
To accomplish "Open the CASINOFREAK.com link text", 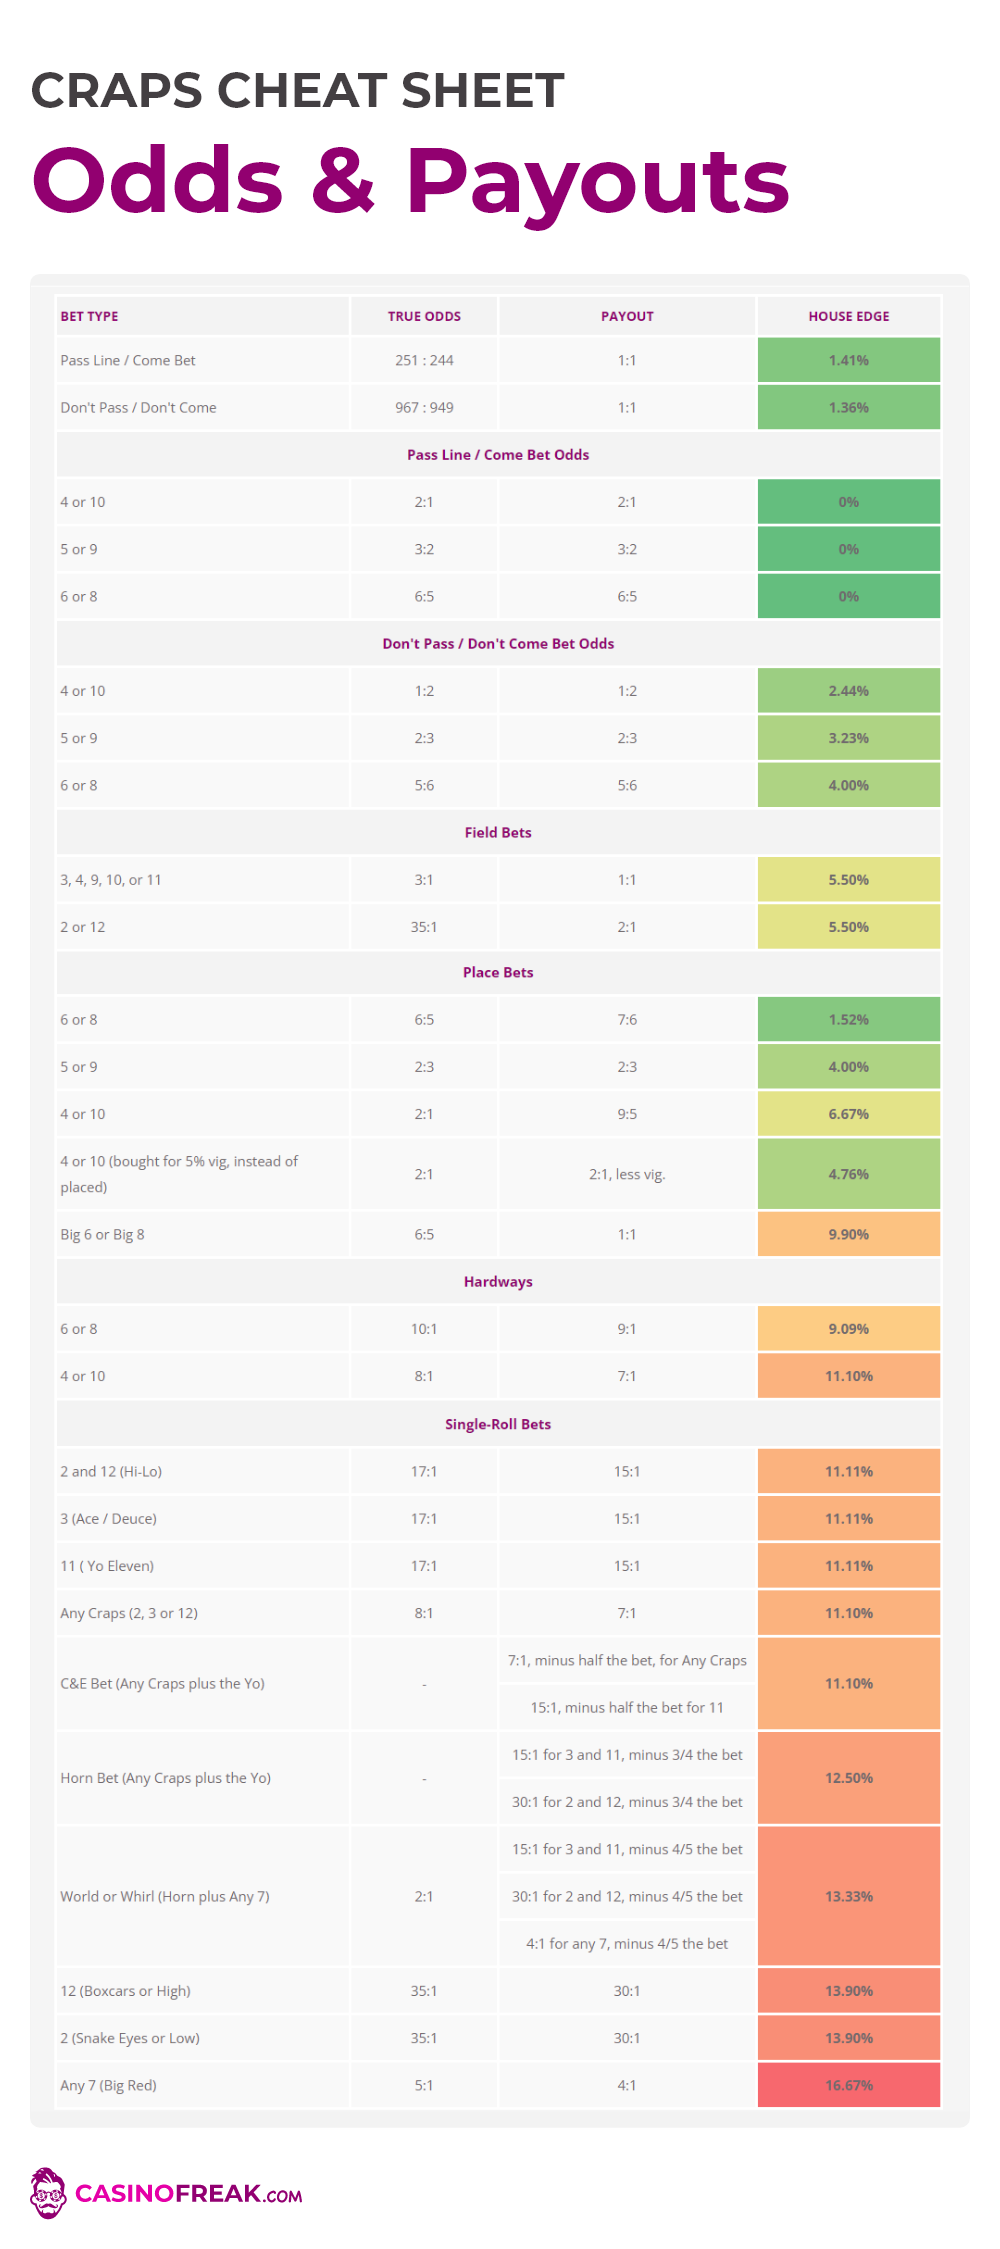I will (188, 2194).
